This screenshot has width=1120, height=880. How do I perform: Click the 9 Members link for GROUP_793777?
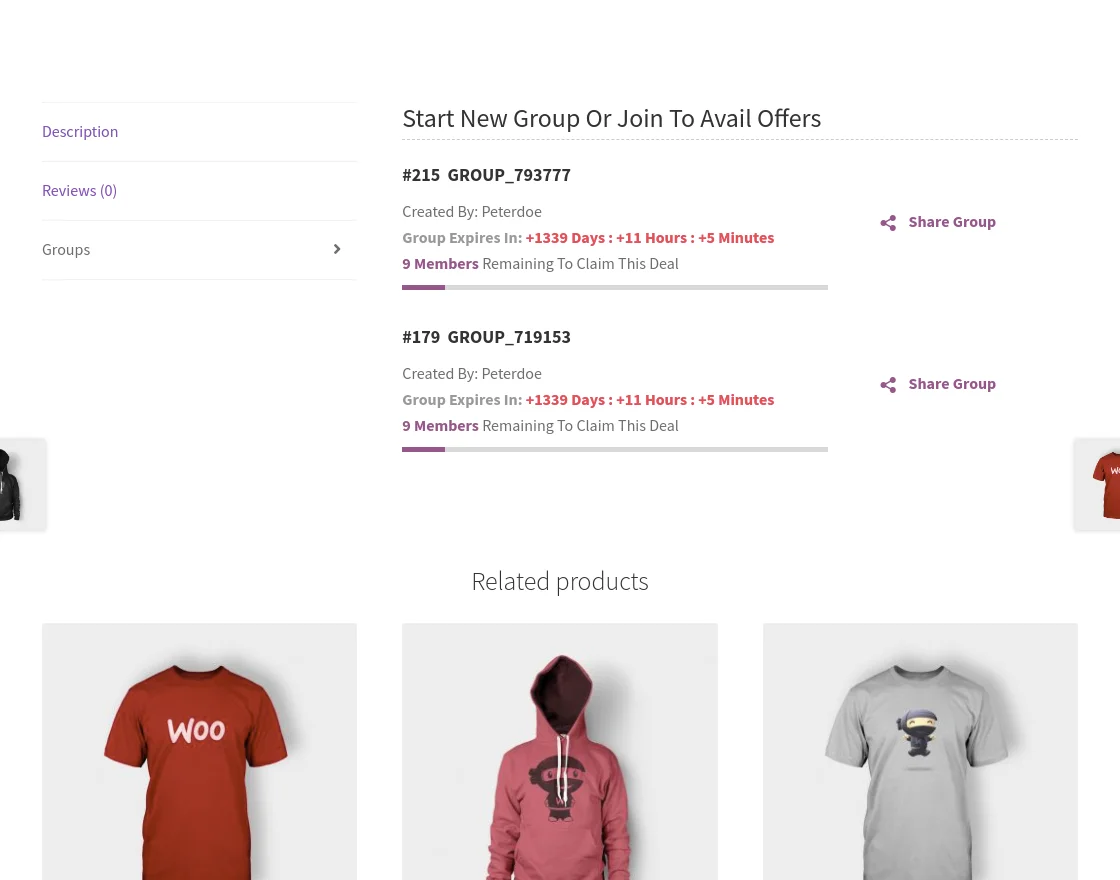pos(440,263)
